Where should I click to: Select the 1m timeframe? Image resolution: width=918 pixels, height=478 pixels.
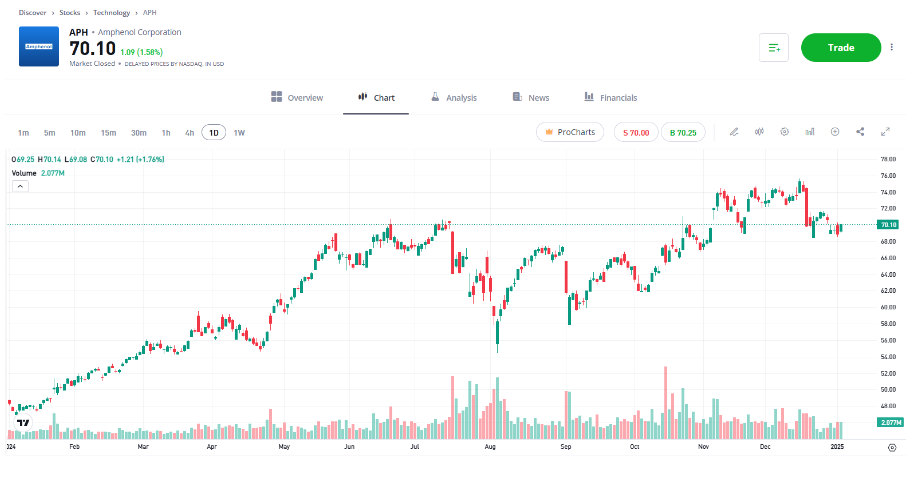[x=23, y=133]
